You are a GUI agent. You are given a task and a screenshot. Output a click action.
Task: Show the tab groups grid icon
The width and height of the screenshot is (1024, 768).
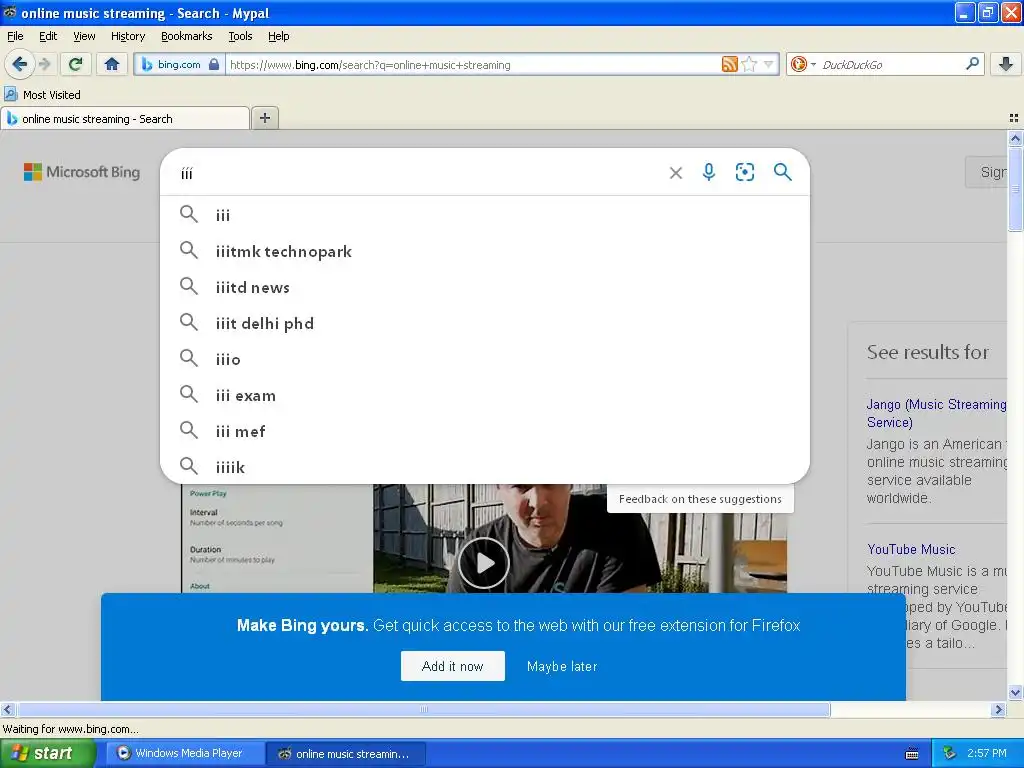[1014, 118]
